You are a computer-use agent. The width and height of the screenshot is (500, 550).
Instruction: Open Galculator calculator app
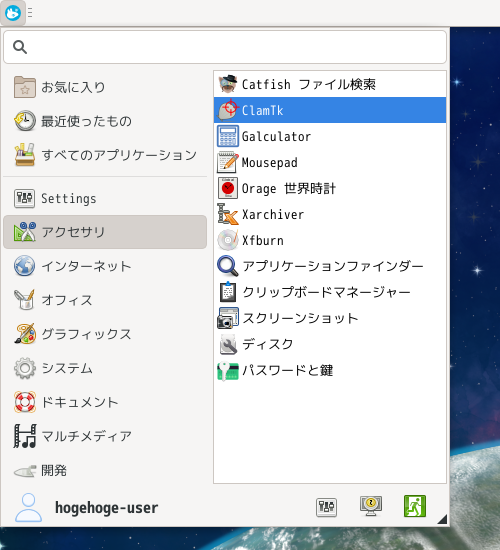tap(330, 136)
